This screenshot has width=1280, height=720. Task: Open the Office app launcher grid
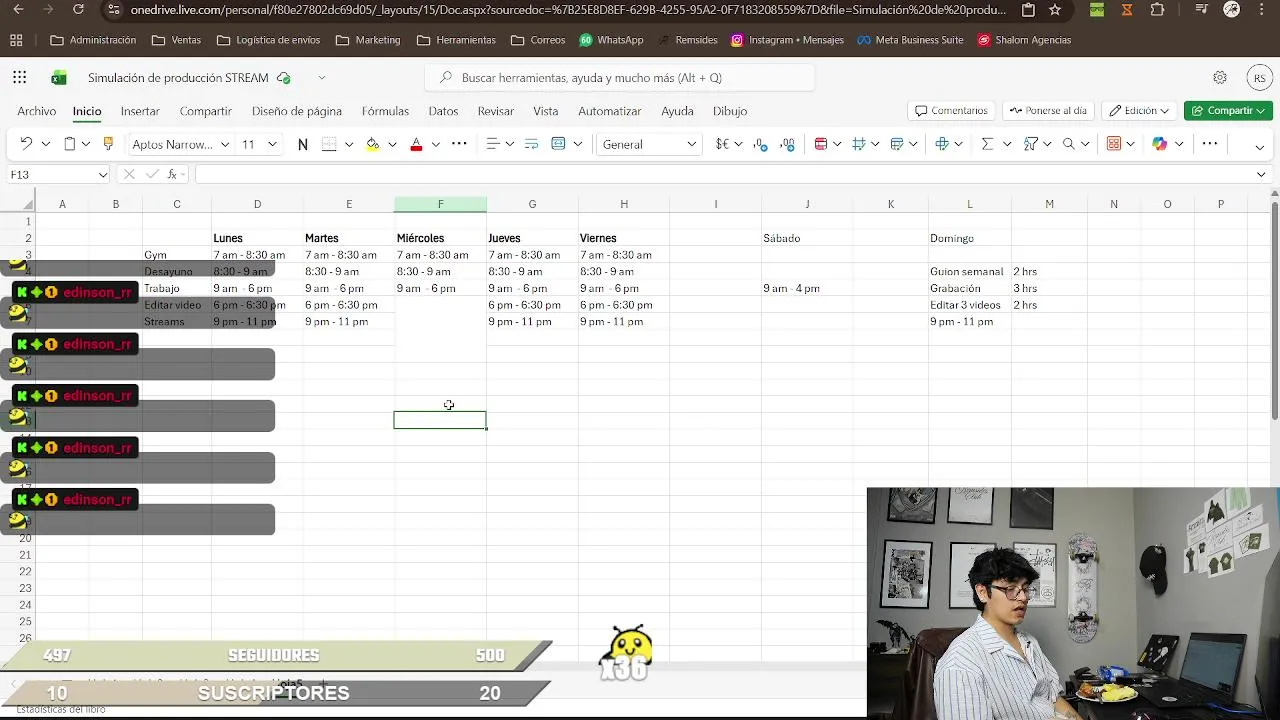point(20,77)
